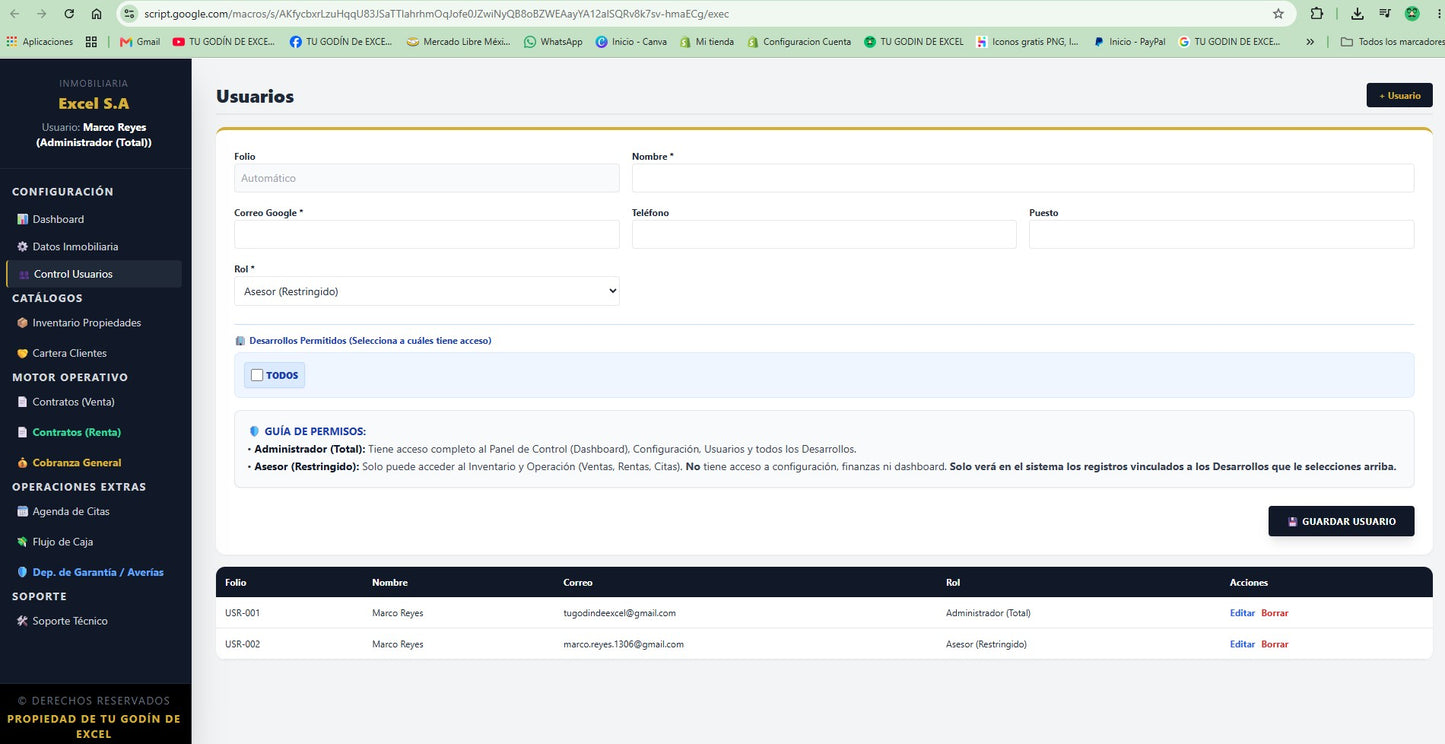Click the browser address bar URL
The image size is (1445, 744).
click(x=437, y=14)
